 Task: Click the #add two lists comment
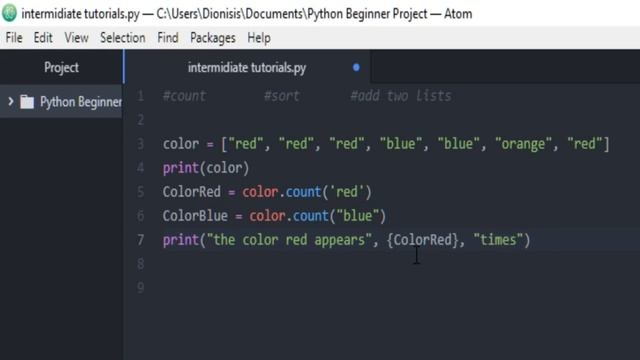coord(401,96)
